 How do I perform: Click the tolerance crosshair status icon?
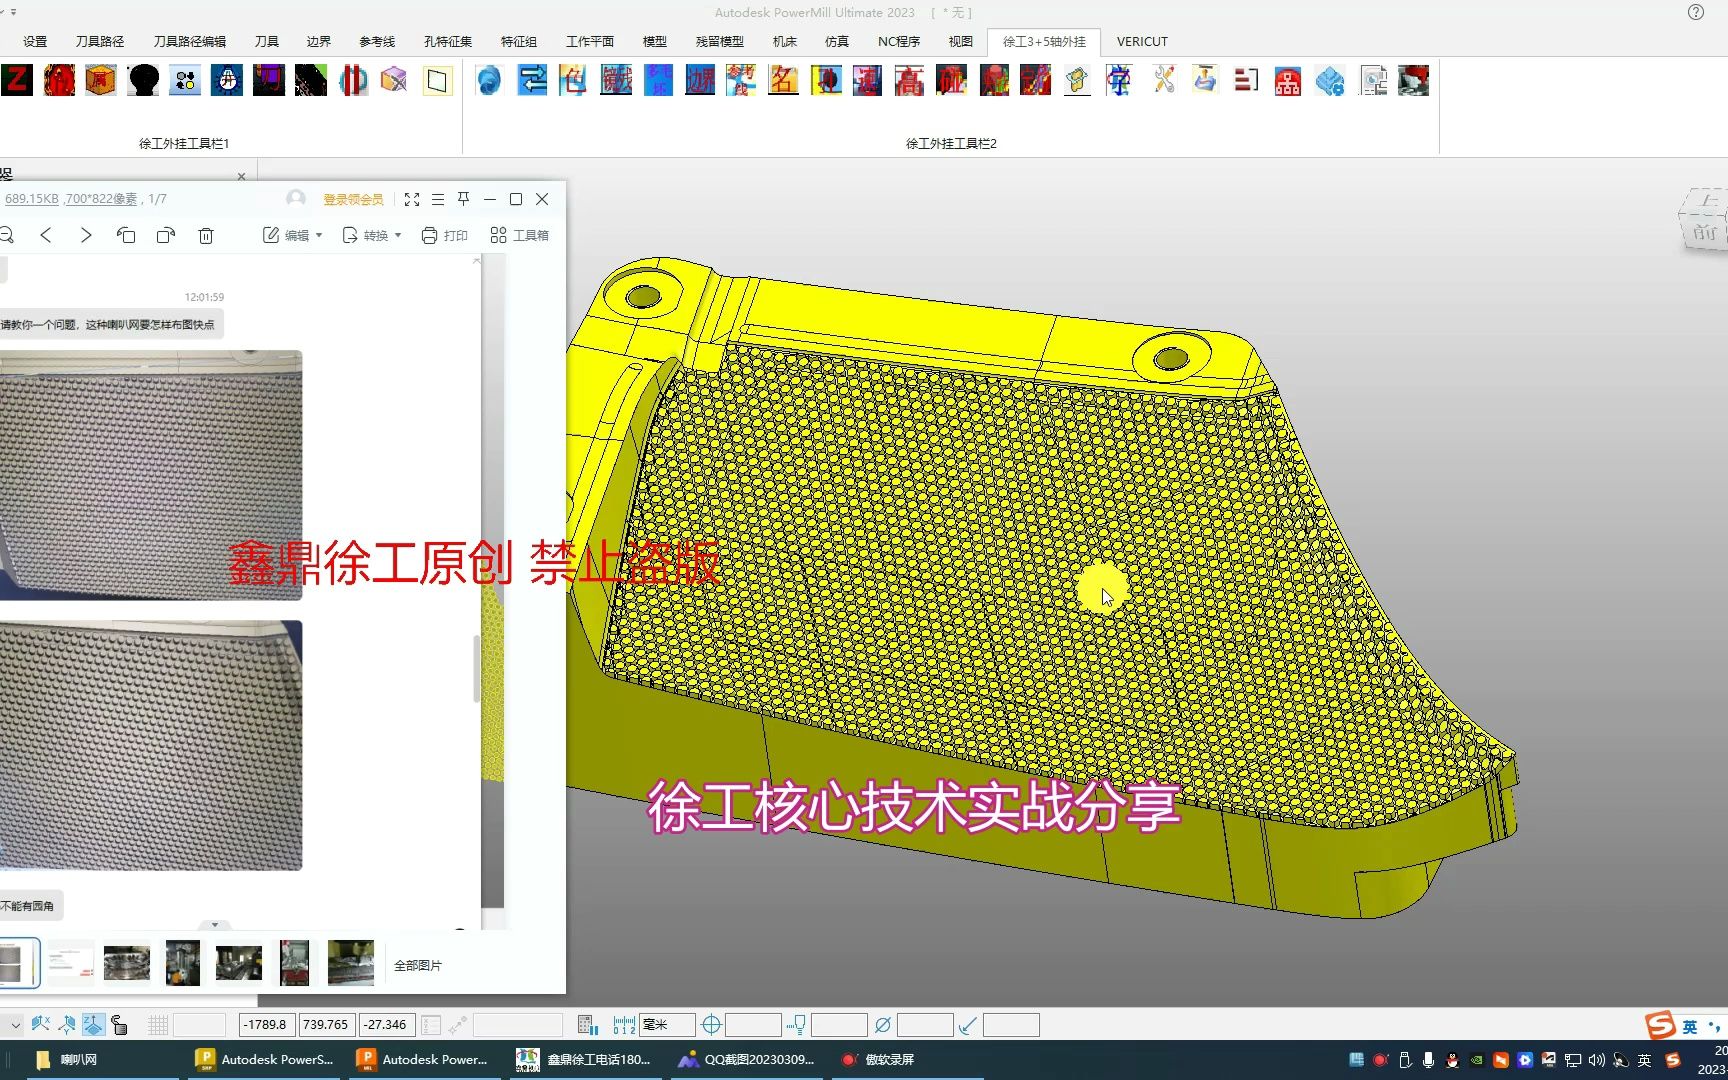pos(711,1025)
